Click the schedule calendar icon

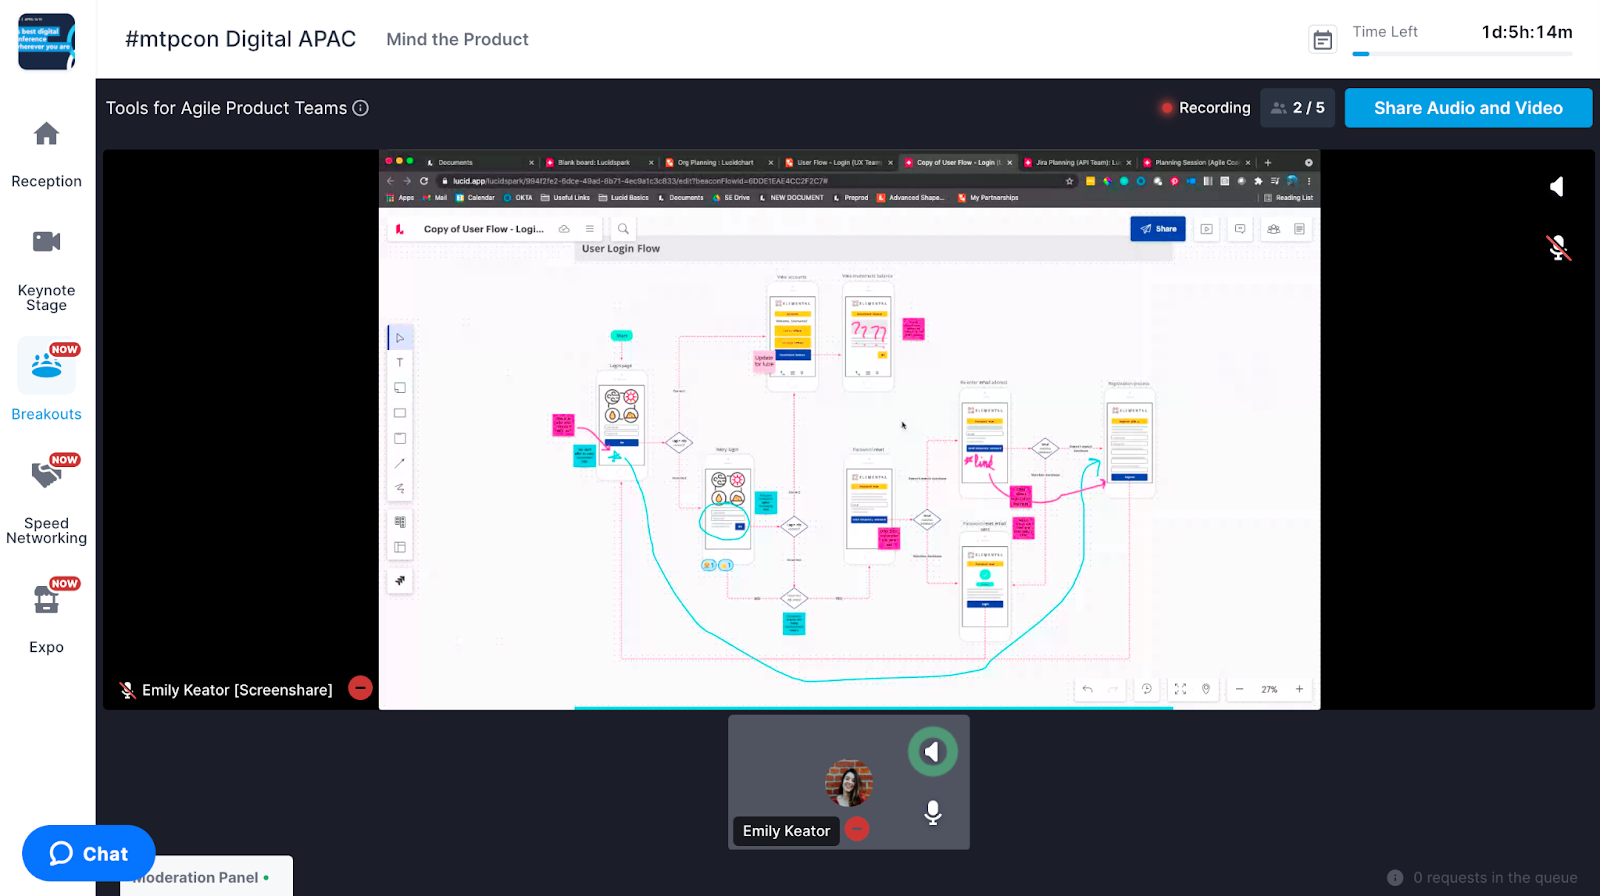coord(1322,40)
